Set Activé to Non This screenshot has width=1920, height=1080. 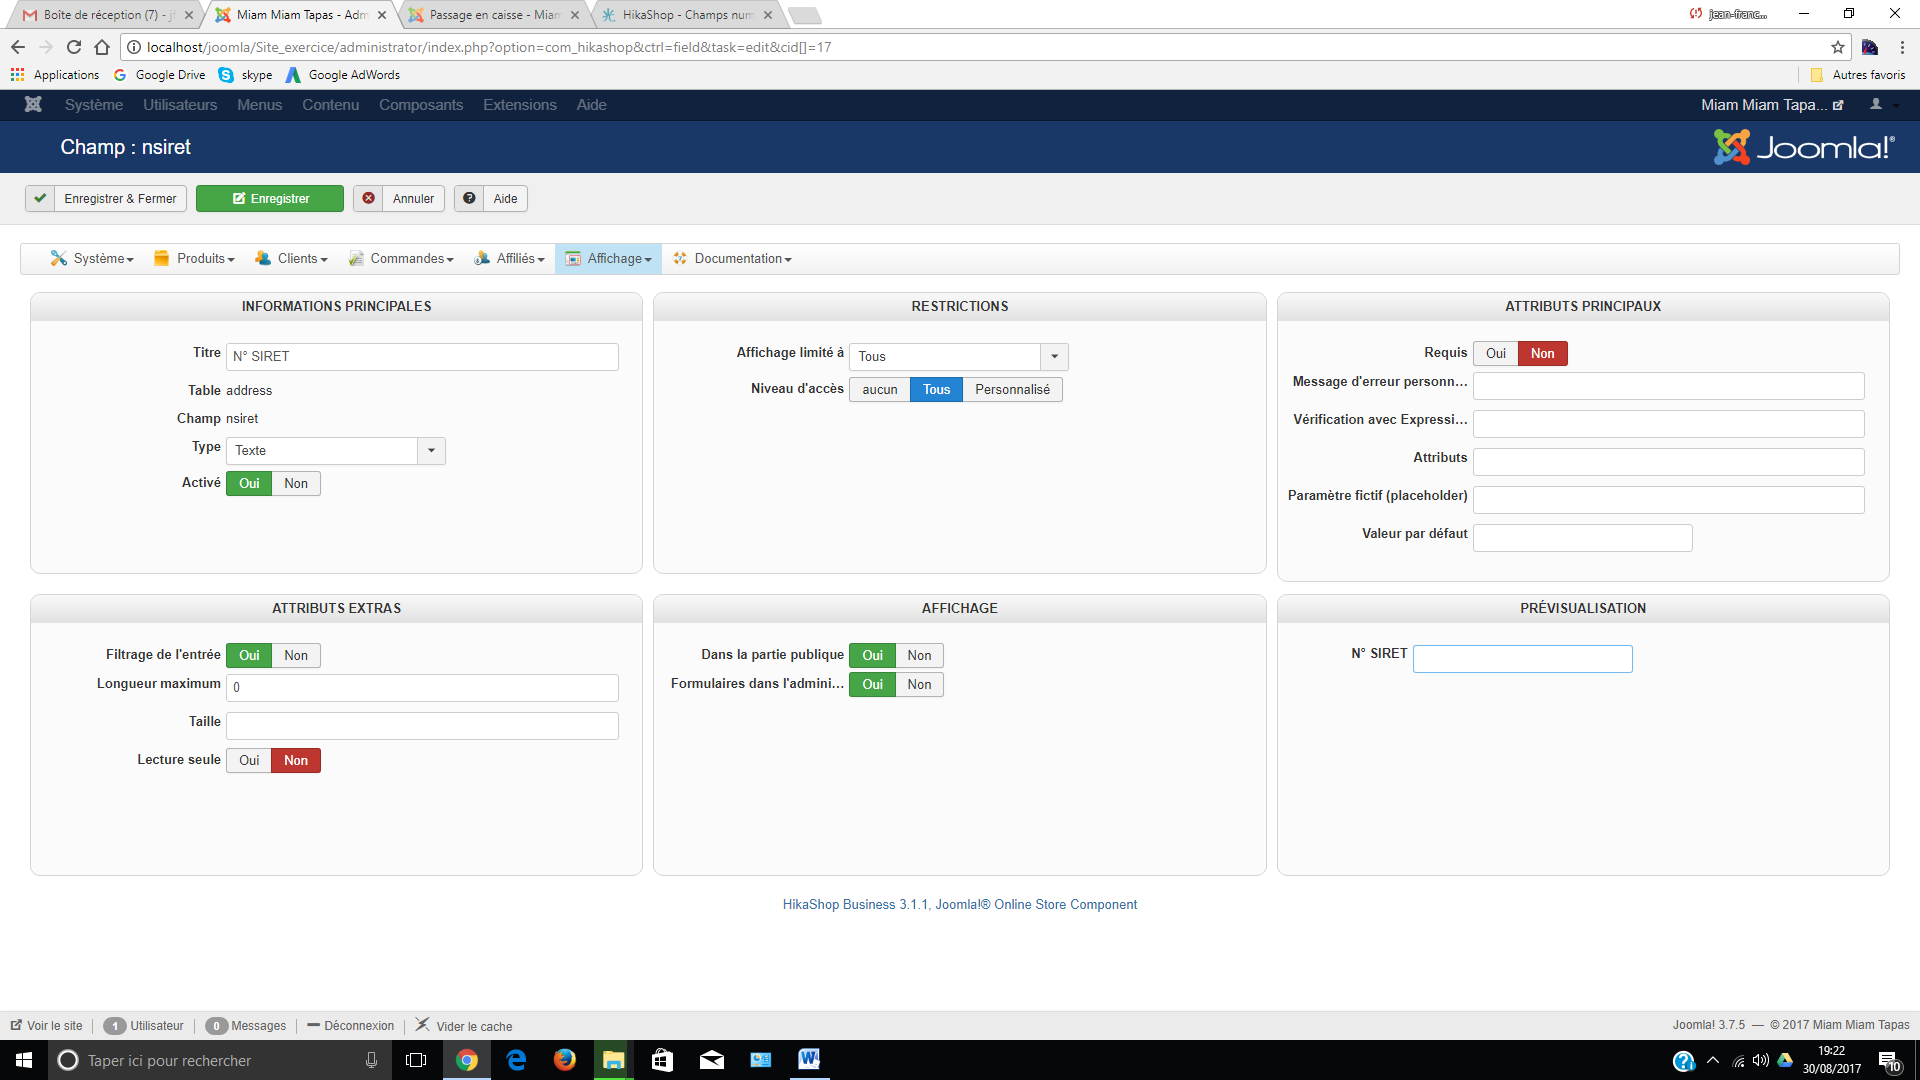pyautogui.click(x=295, y=484)
